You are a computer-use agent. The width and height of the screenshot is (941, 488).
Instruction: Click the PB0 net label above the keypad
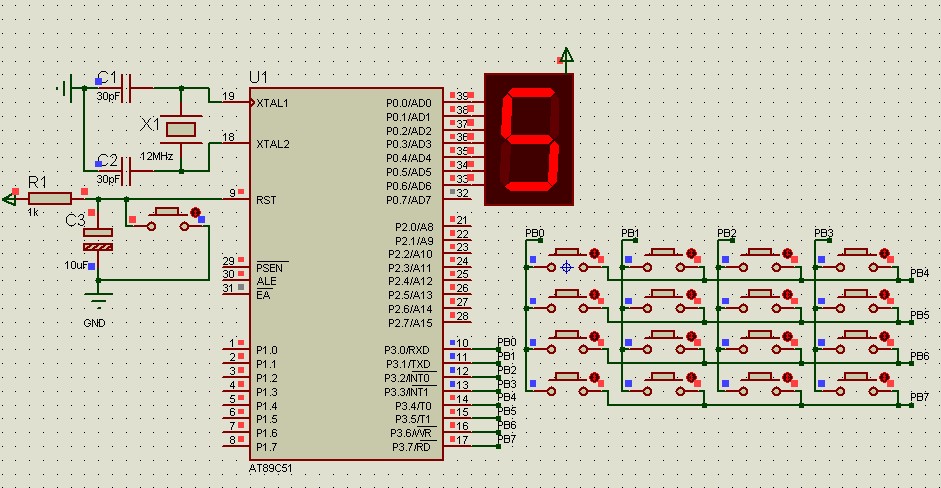tap(535, 233)
